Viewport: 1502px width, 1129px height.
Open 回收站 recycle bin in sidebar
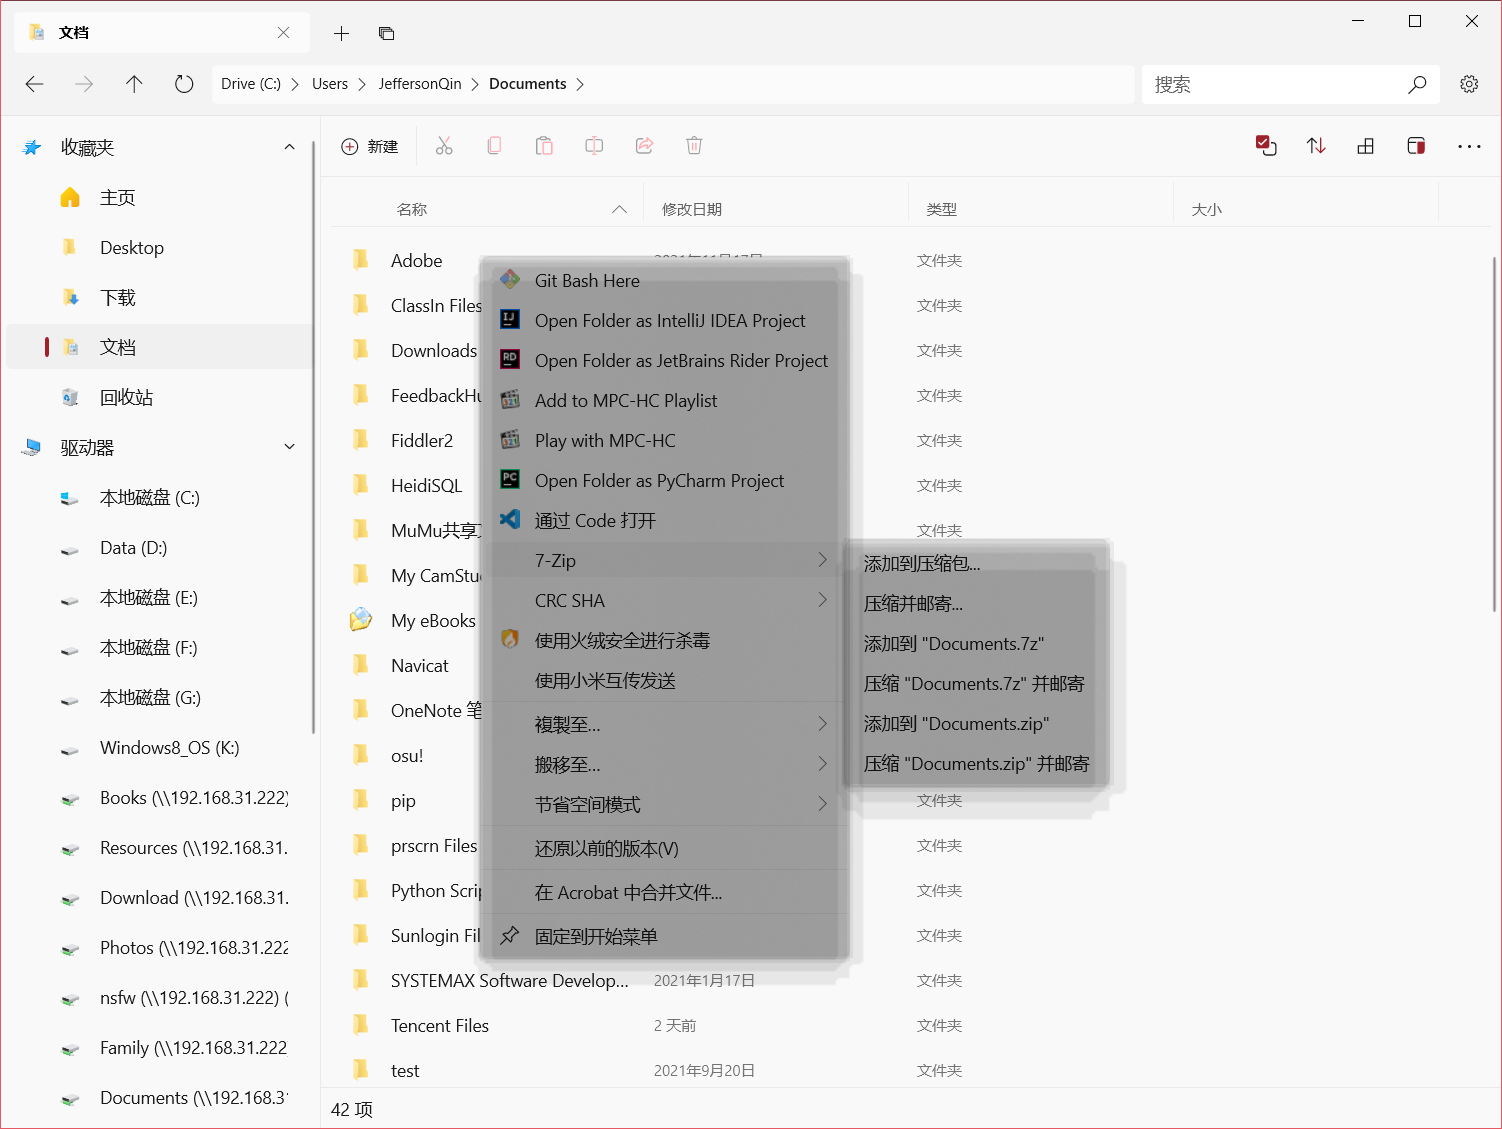[x=160, y=397]
